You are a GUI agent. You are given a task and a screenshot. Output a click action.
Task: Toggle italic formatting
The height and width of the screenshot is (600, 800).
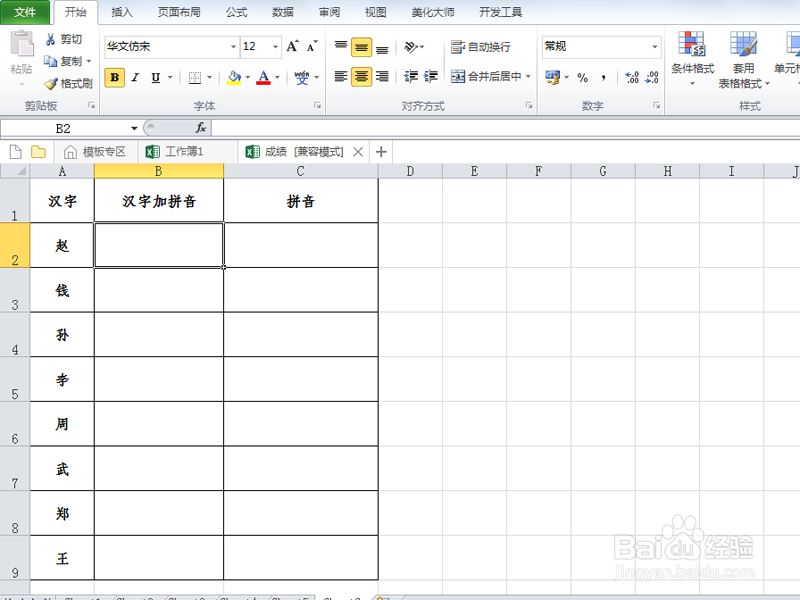click(x=135, y=78)
